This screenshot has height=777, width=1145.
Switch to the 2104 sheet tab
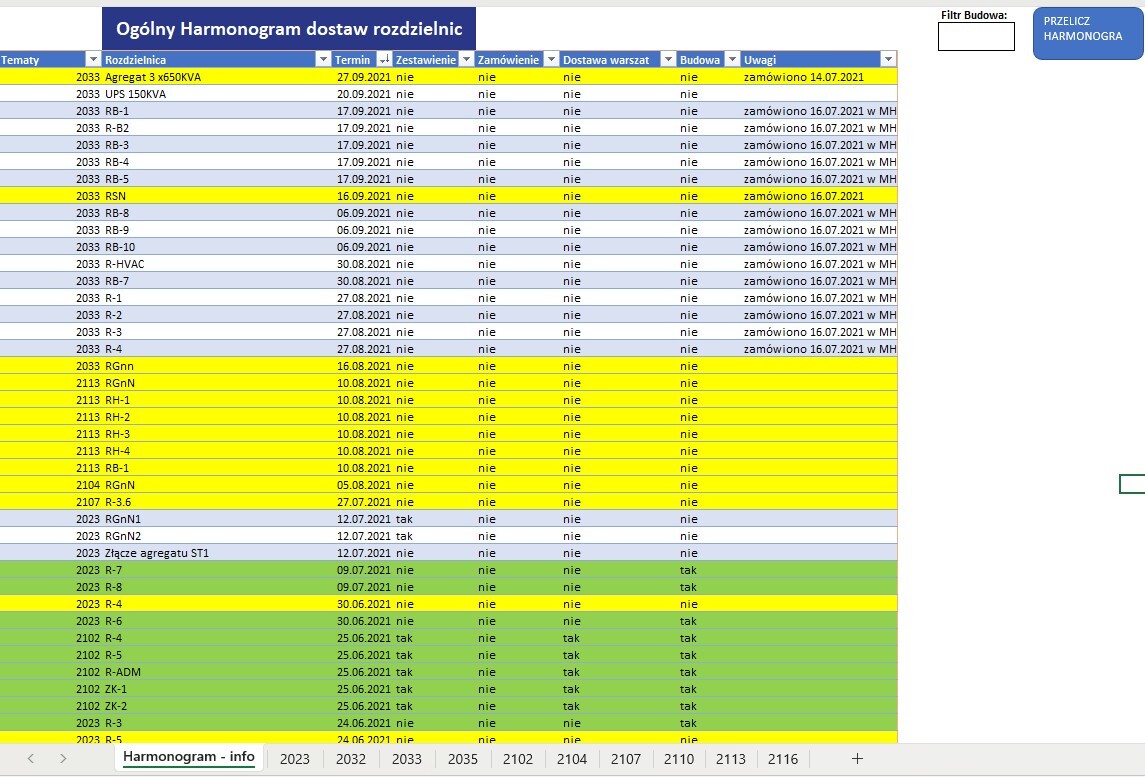572,759
